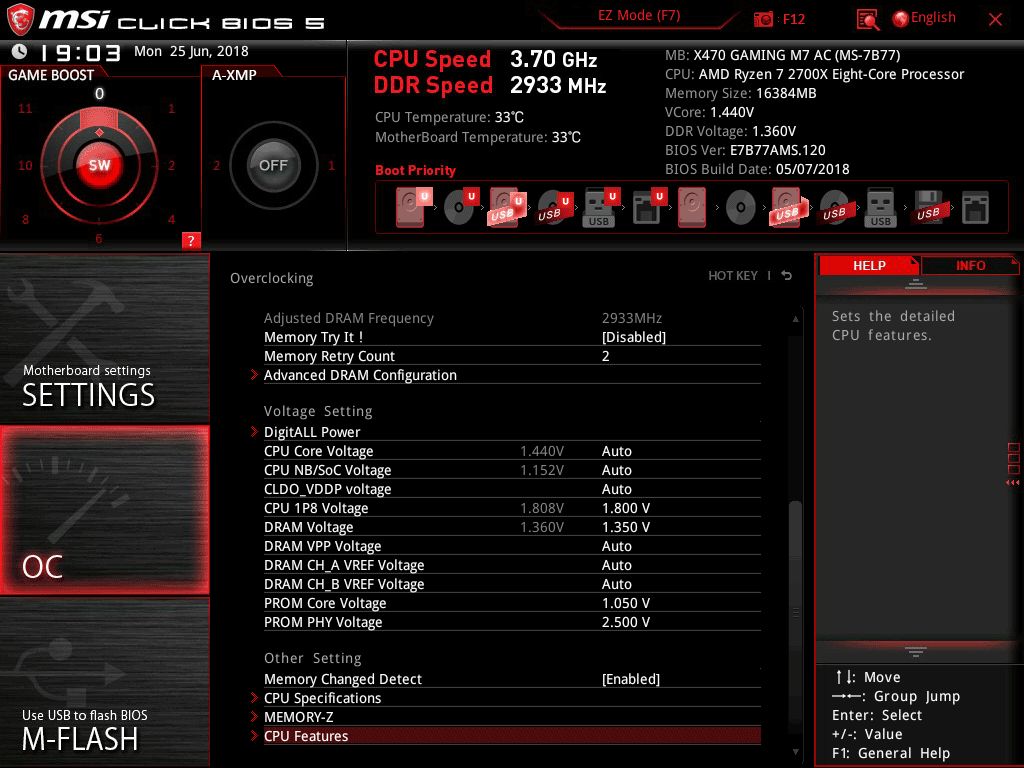Expand the triple-arrow panel on right edge
Image resolution: width=1024 pixels, height=768 pixels.
1012,483
